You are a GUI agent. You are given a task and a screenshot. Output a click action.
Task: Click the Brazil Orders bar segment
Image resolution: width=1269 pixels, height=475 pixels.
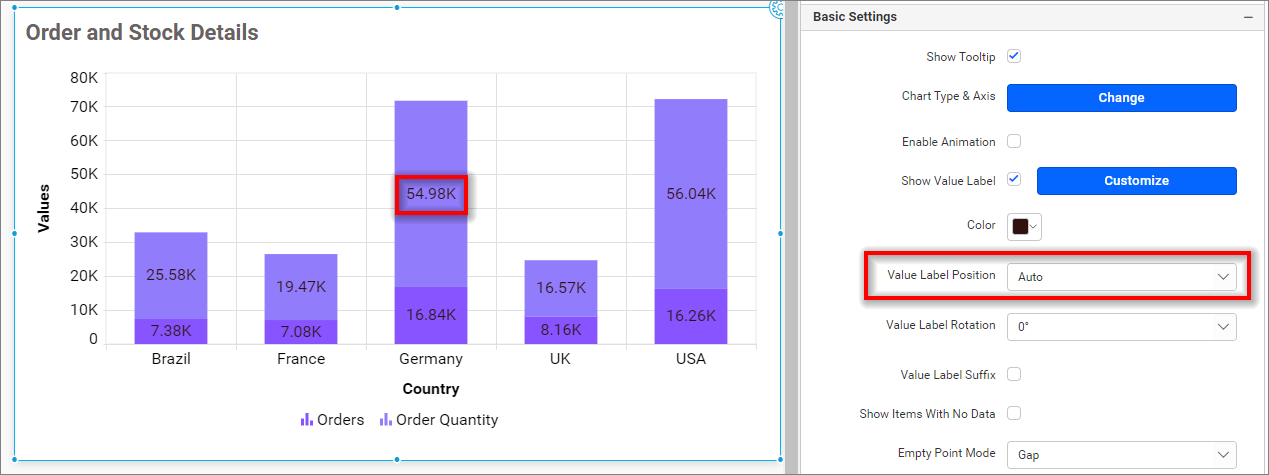(x=171, y=331)
